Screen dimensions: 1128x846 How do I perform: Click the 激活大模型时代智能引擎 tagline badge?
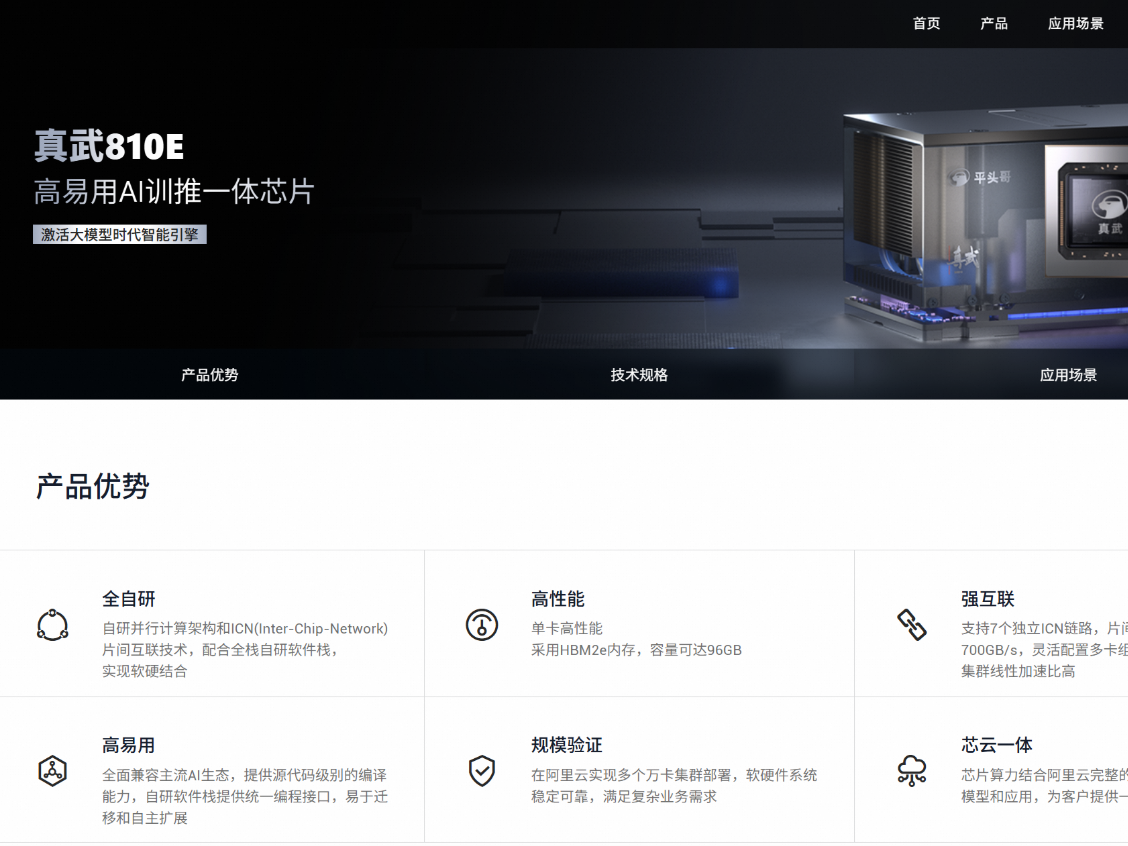(120, 235)
